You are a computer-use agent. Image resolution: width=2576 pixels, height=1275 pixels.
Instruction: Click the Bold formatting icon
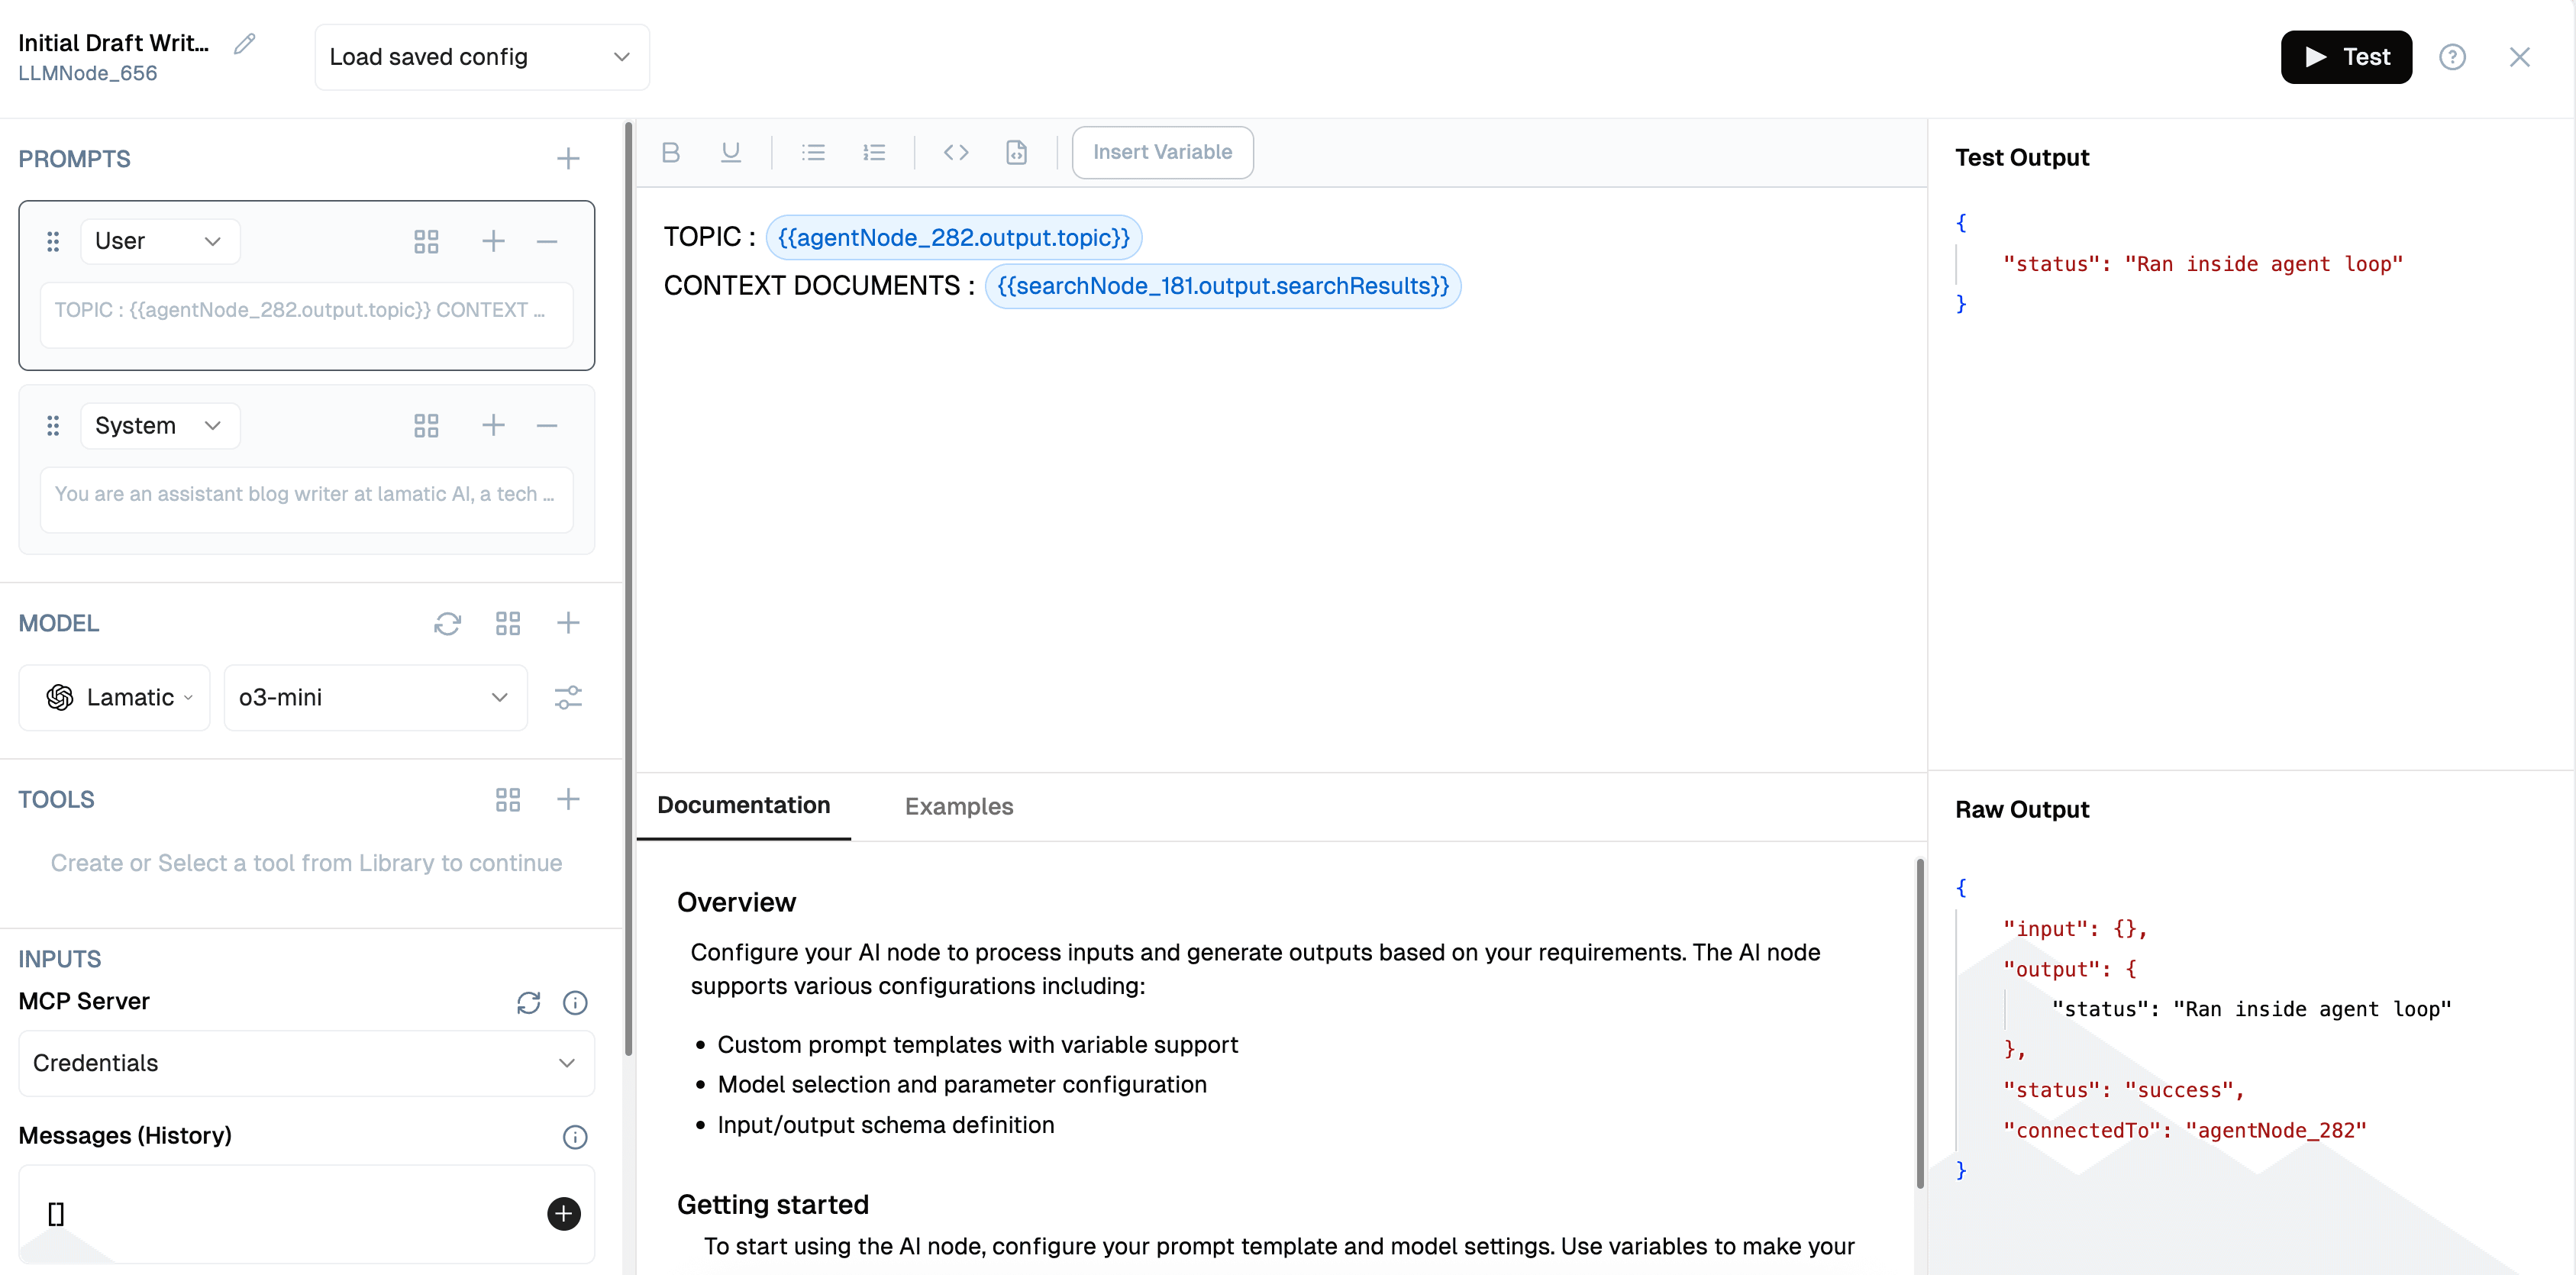671,152
